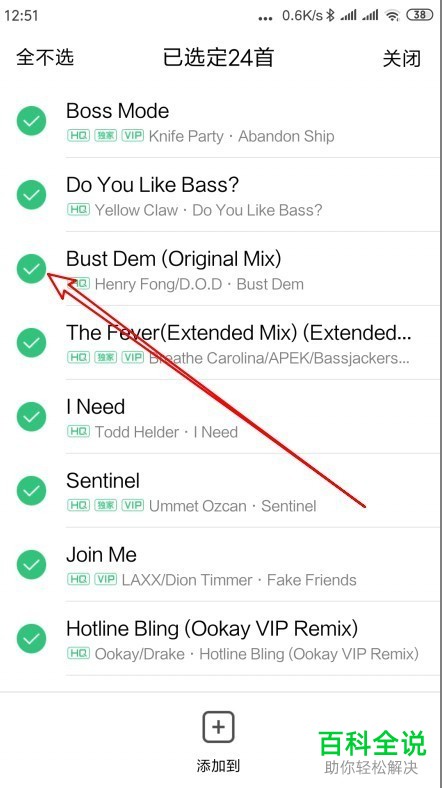
Task: Click the HQ badge next to Yellow Claw
Action: click(x=78, y=210)
